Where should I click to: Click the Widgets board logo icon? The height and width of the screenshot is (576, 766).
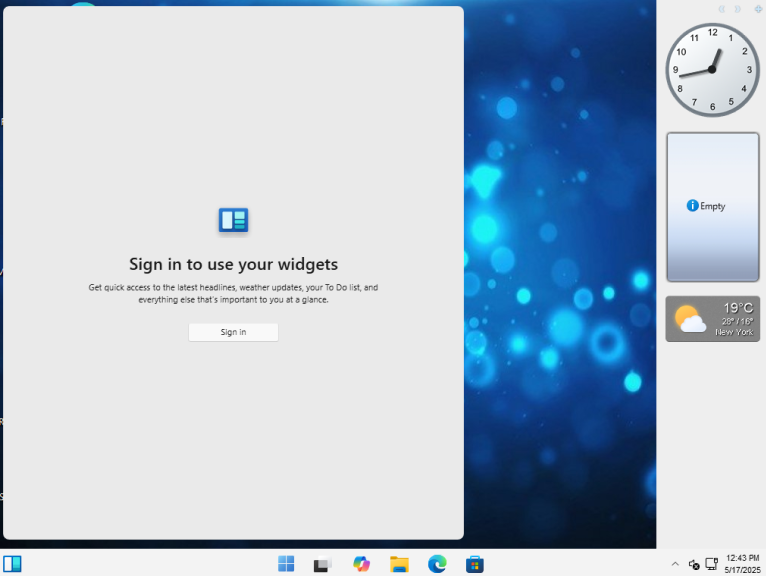click(x=233, y=220)
